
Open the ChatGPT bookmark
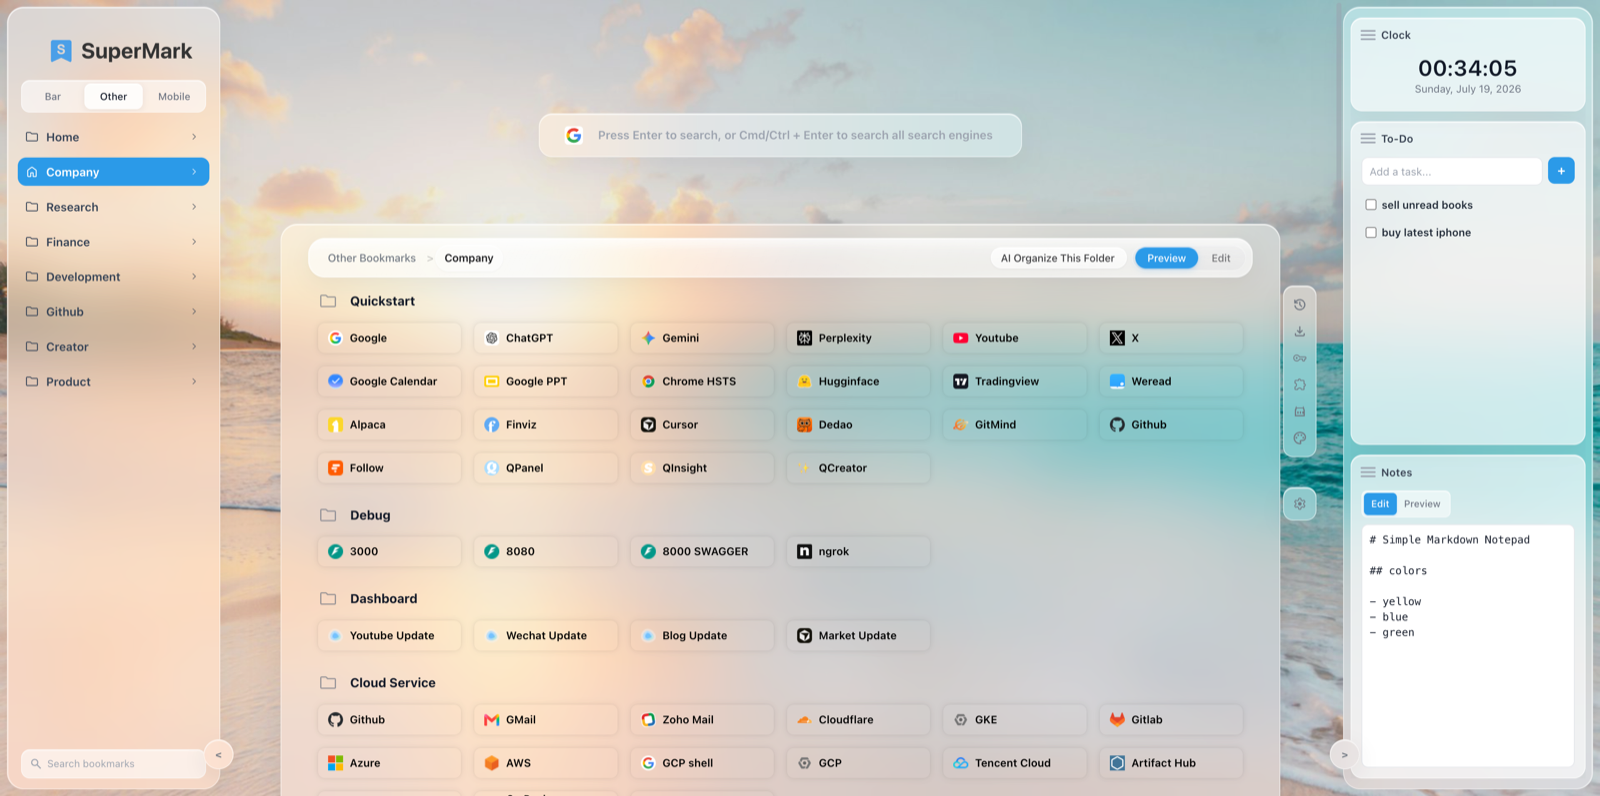[546, 338]
